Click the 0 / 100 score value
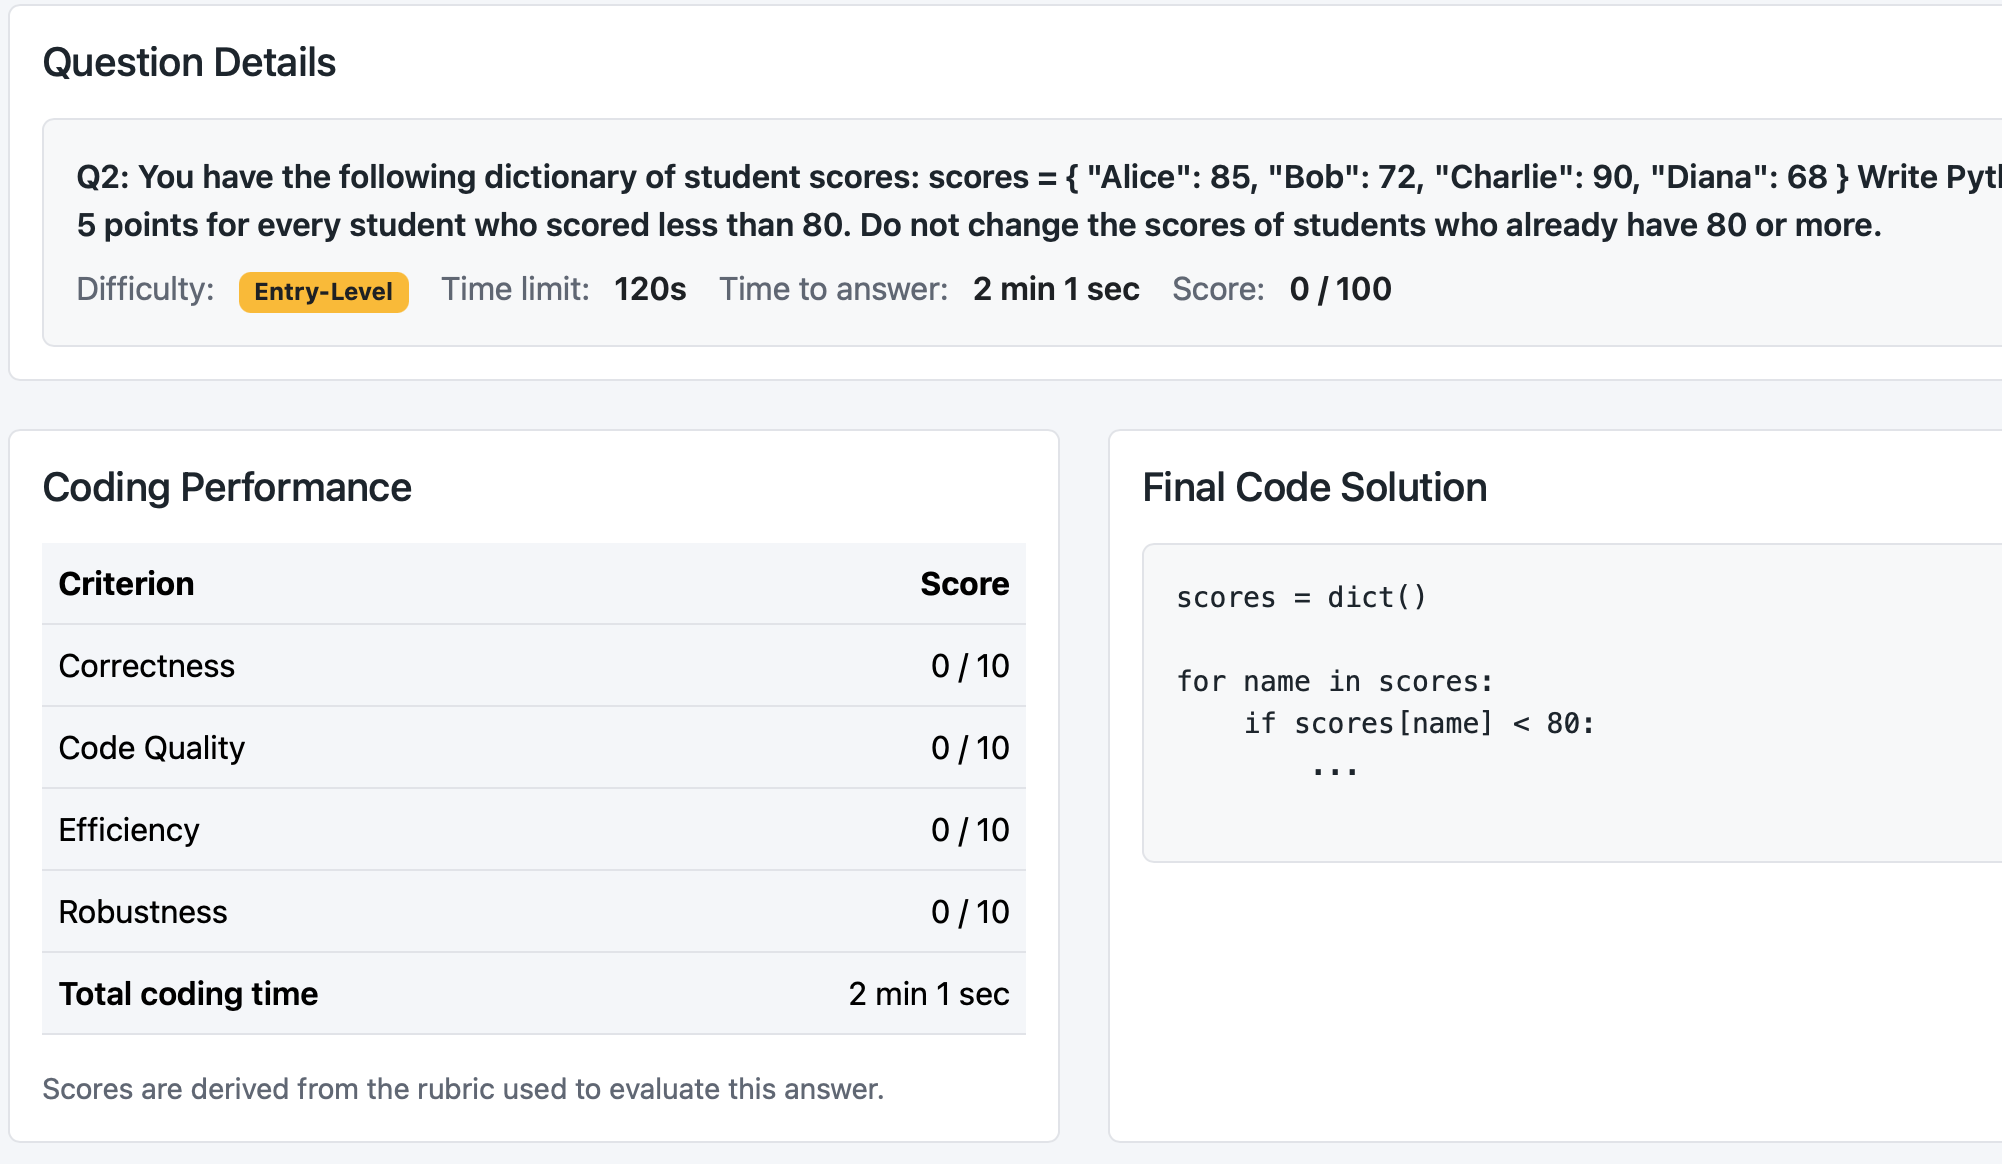 click(1340, 290)
